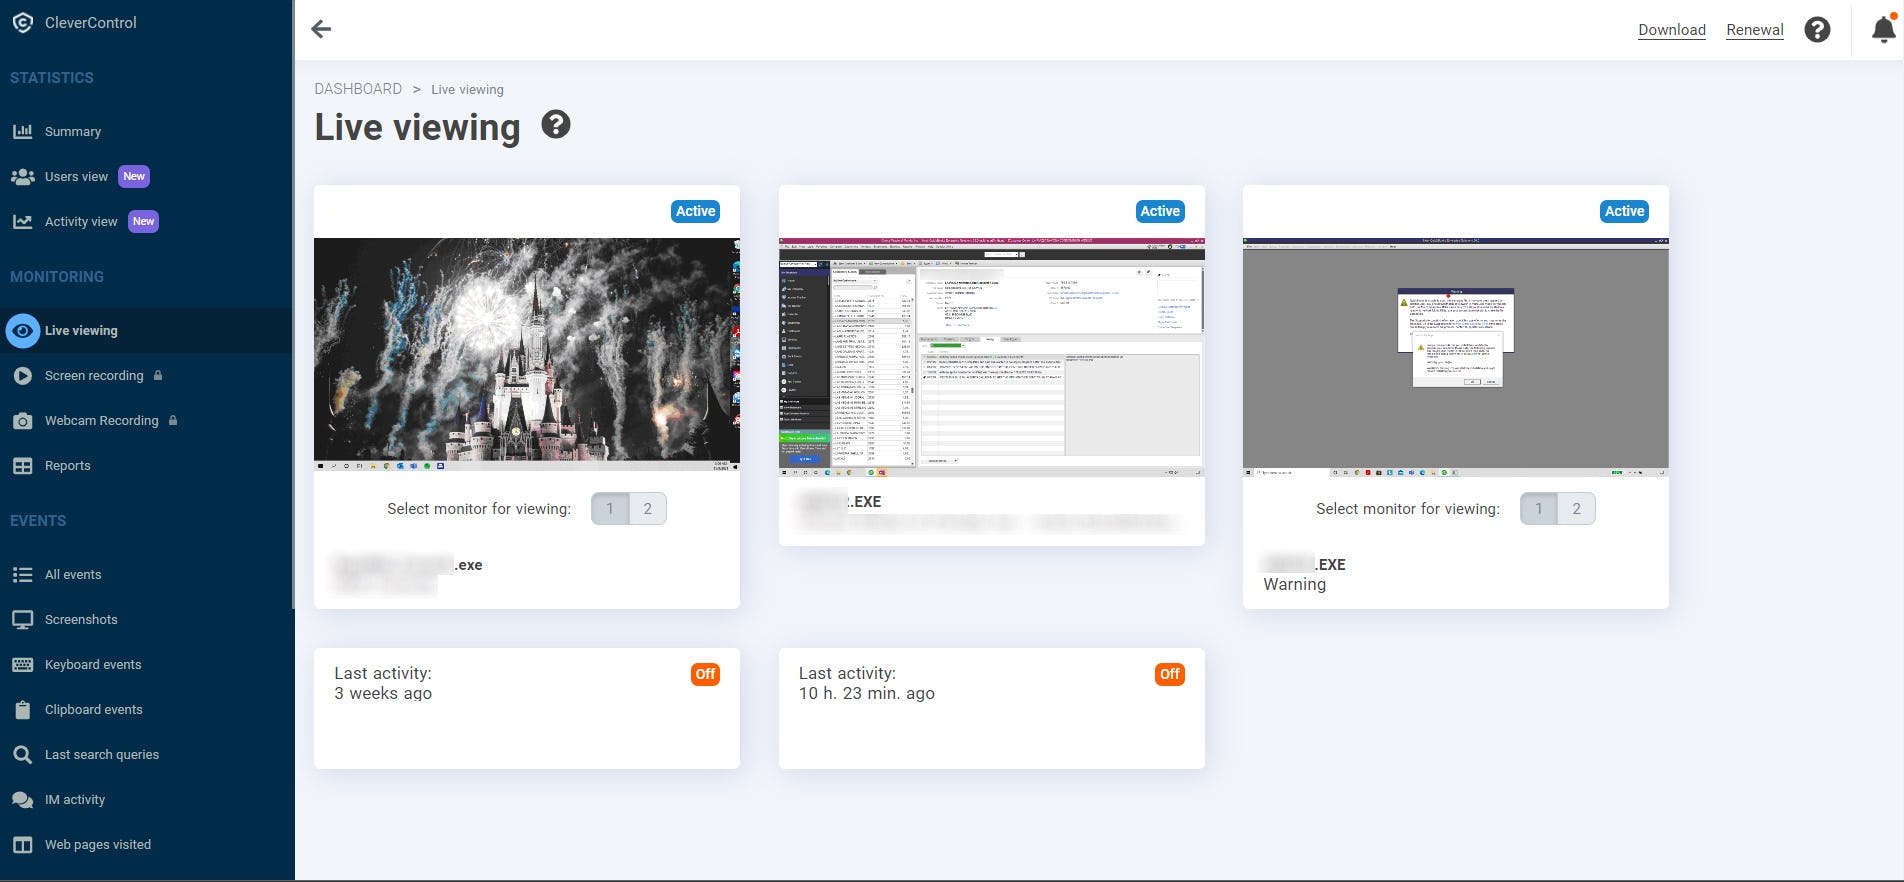Open Last search queries
This screenshot has width=1904, height=882.
pos(102,754)
